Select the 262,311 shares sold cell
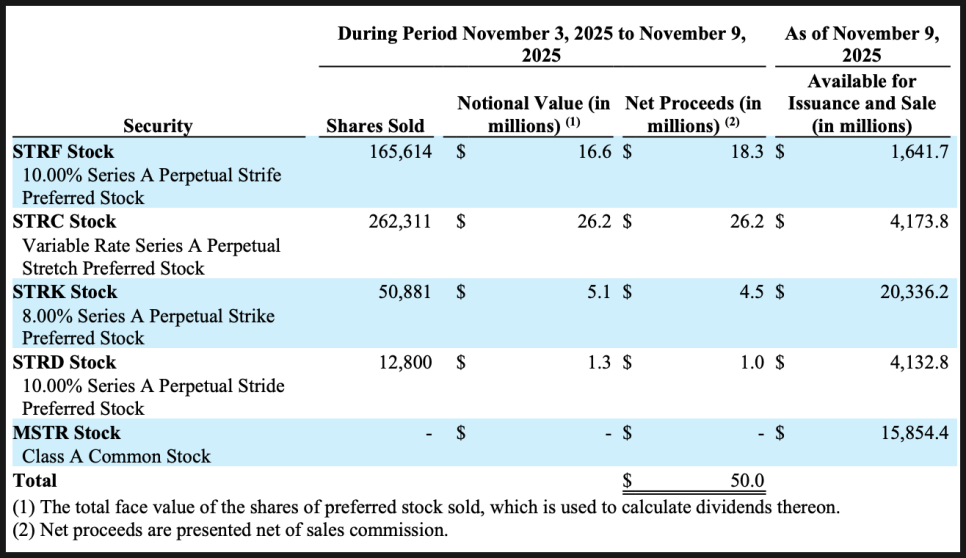Screen dimensions: 966x558 [400, 222]
